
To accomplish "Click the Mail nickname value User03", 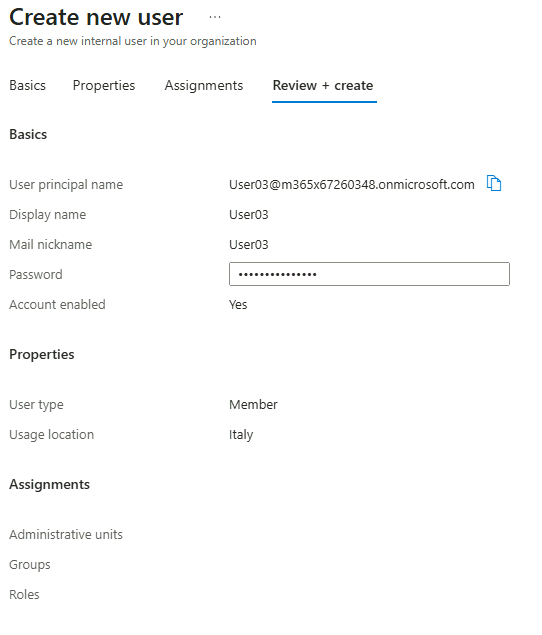I will click(x=249, y=245).
